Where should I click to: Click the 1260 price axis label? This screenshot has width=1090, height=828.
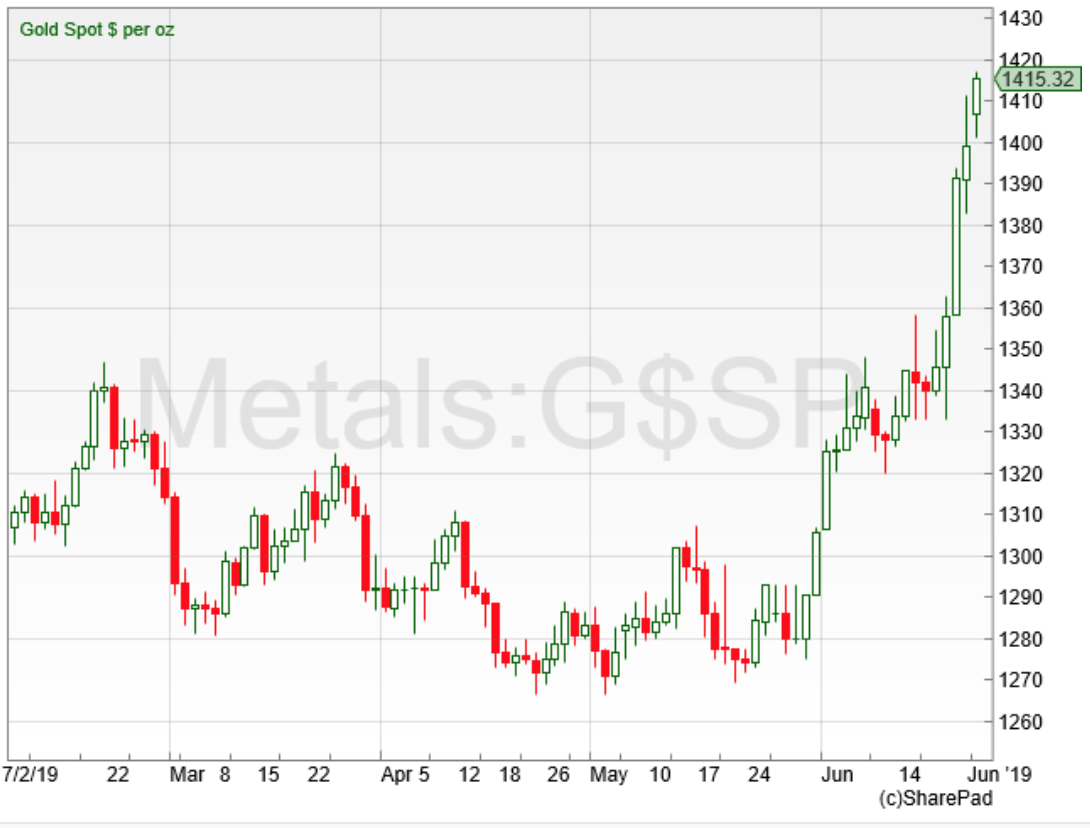(1021, 722)
